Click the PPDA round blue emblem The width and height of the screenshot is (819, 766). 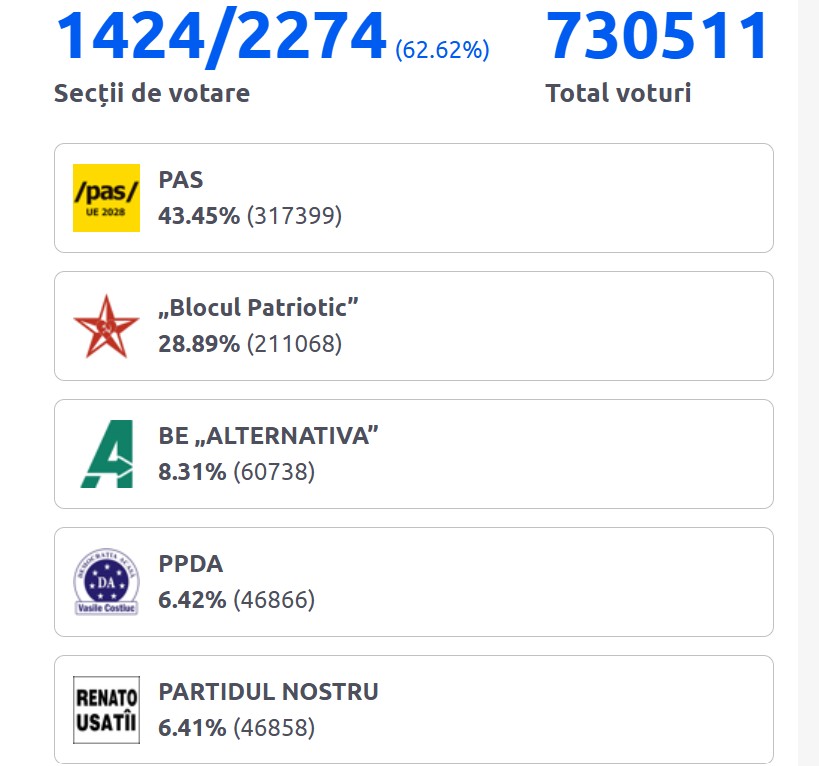pos(106,582)
